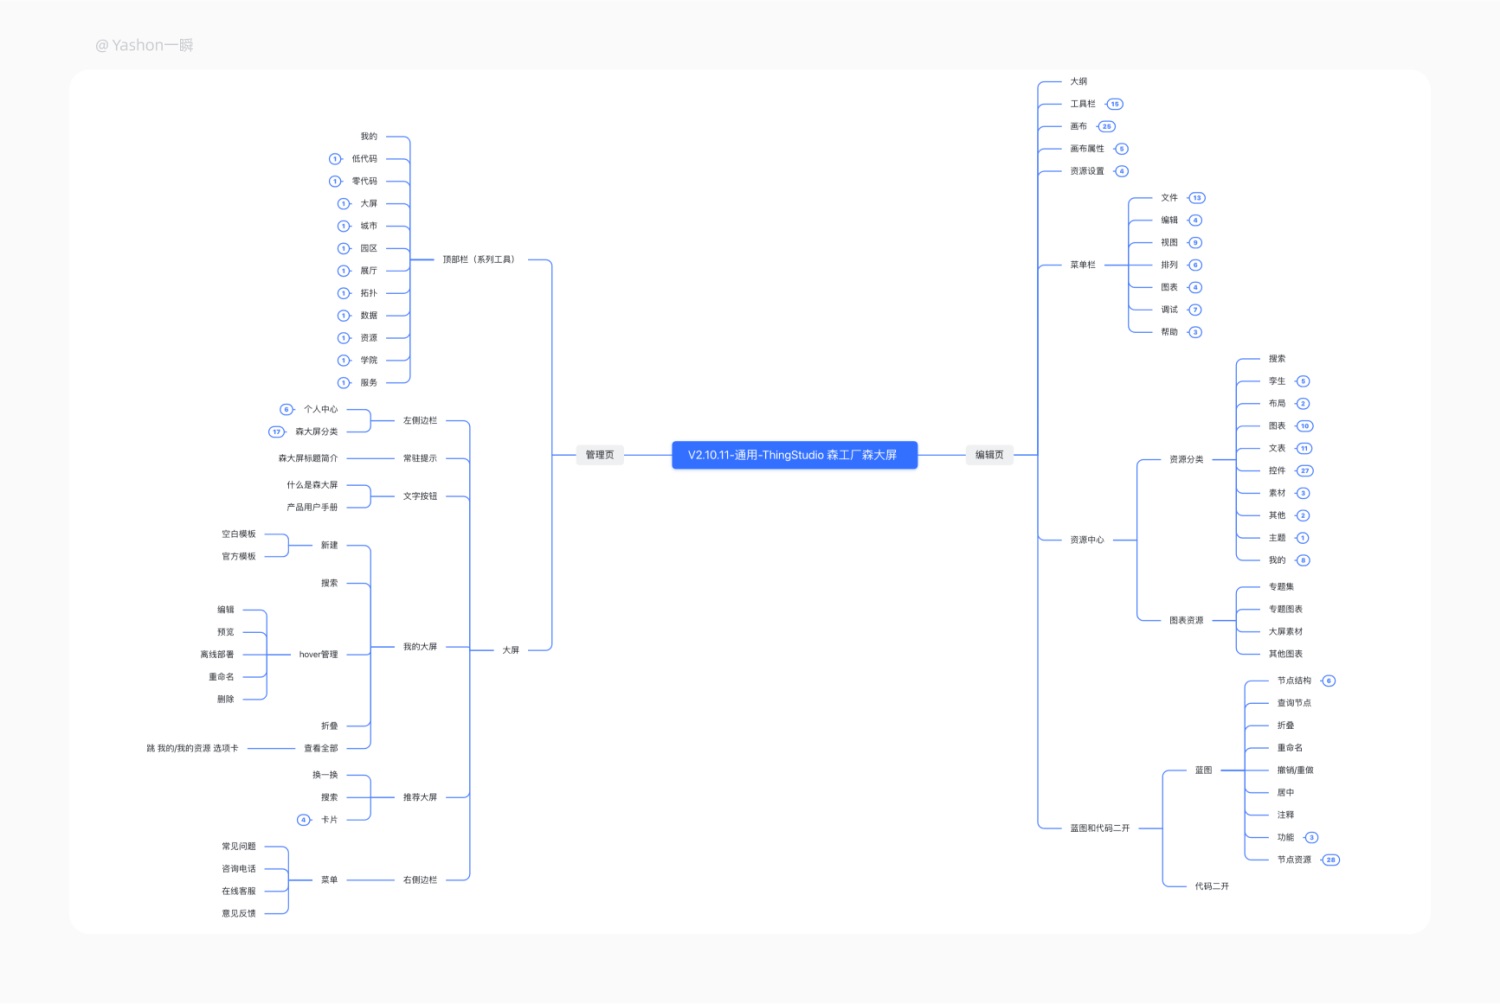Select the 资源分类 node
The height and width of the screenshot is (1004, 1500).
[1187, 460]
